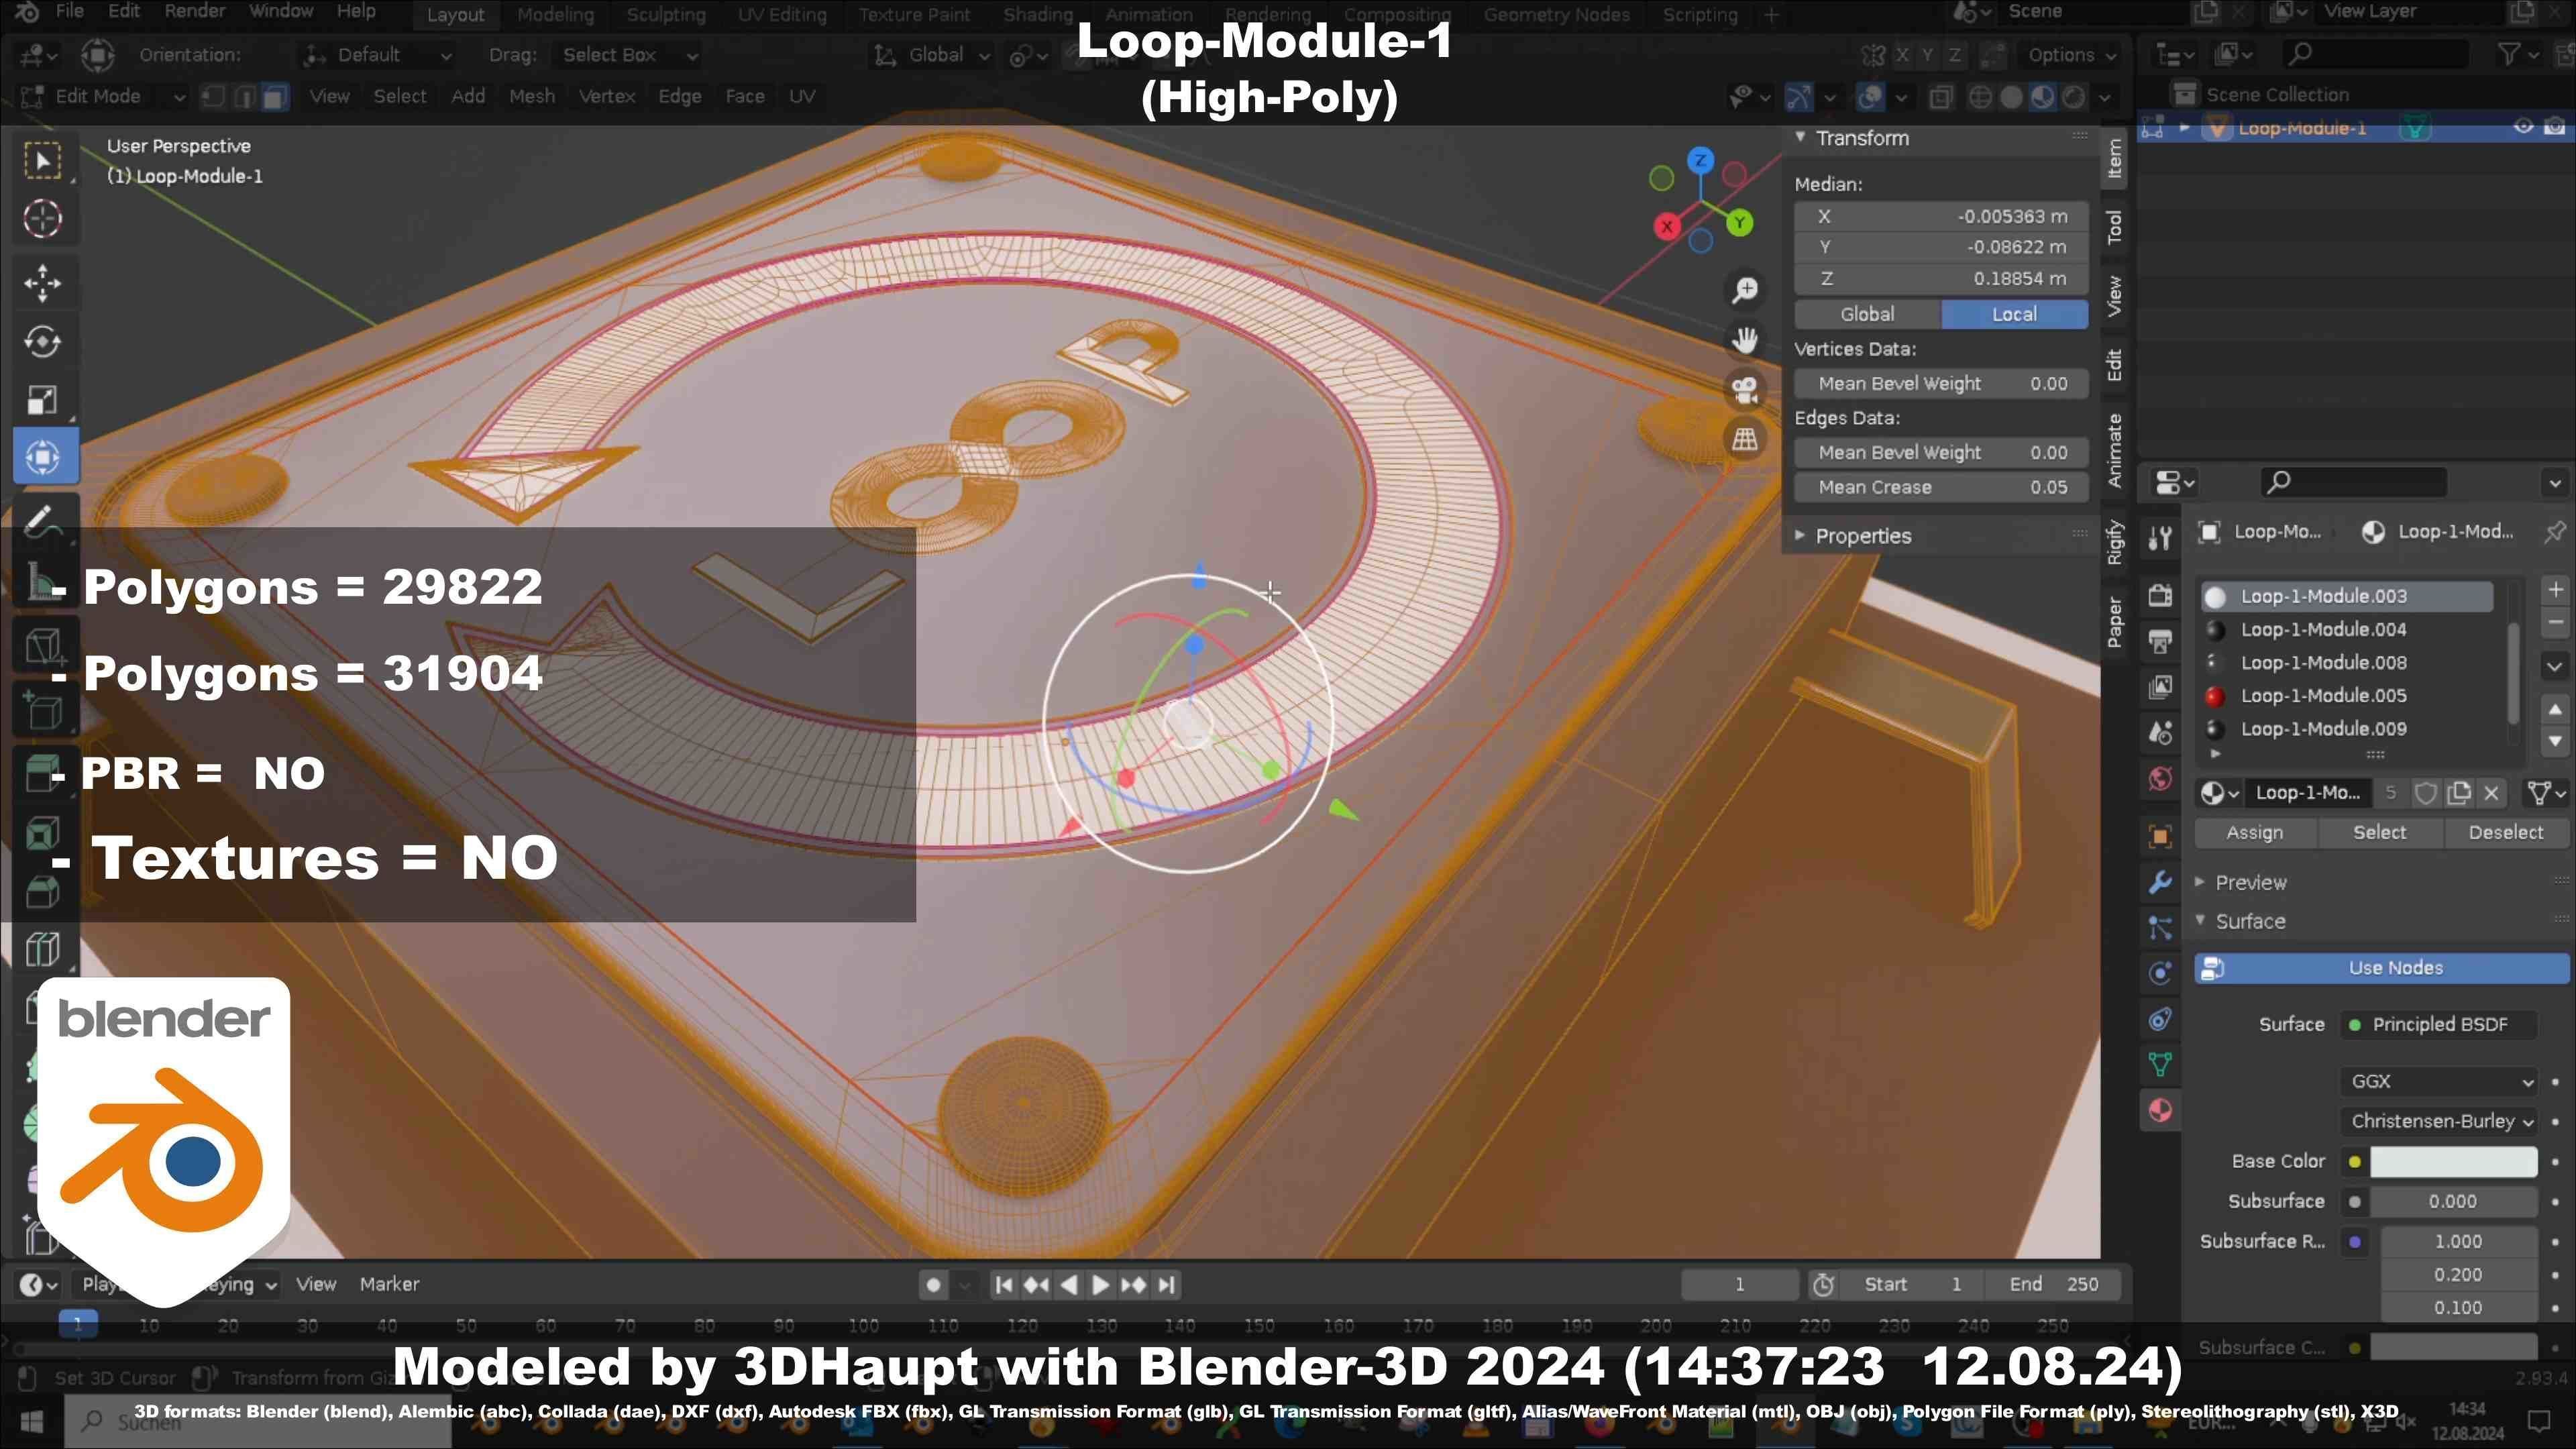The height and width of the screenshot is (1449, 2576).
Task: Jump to the timeline end frame
Action: click(x=1167, y=1285)
